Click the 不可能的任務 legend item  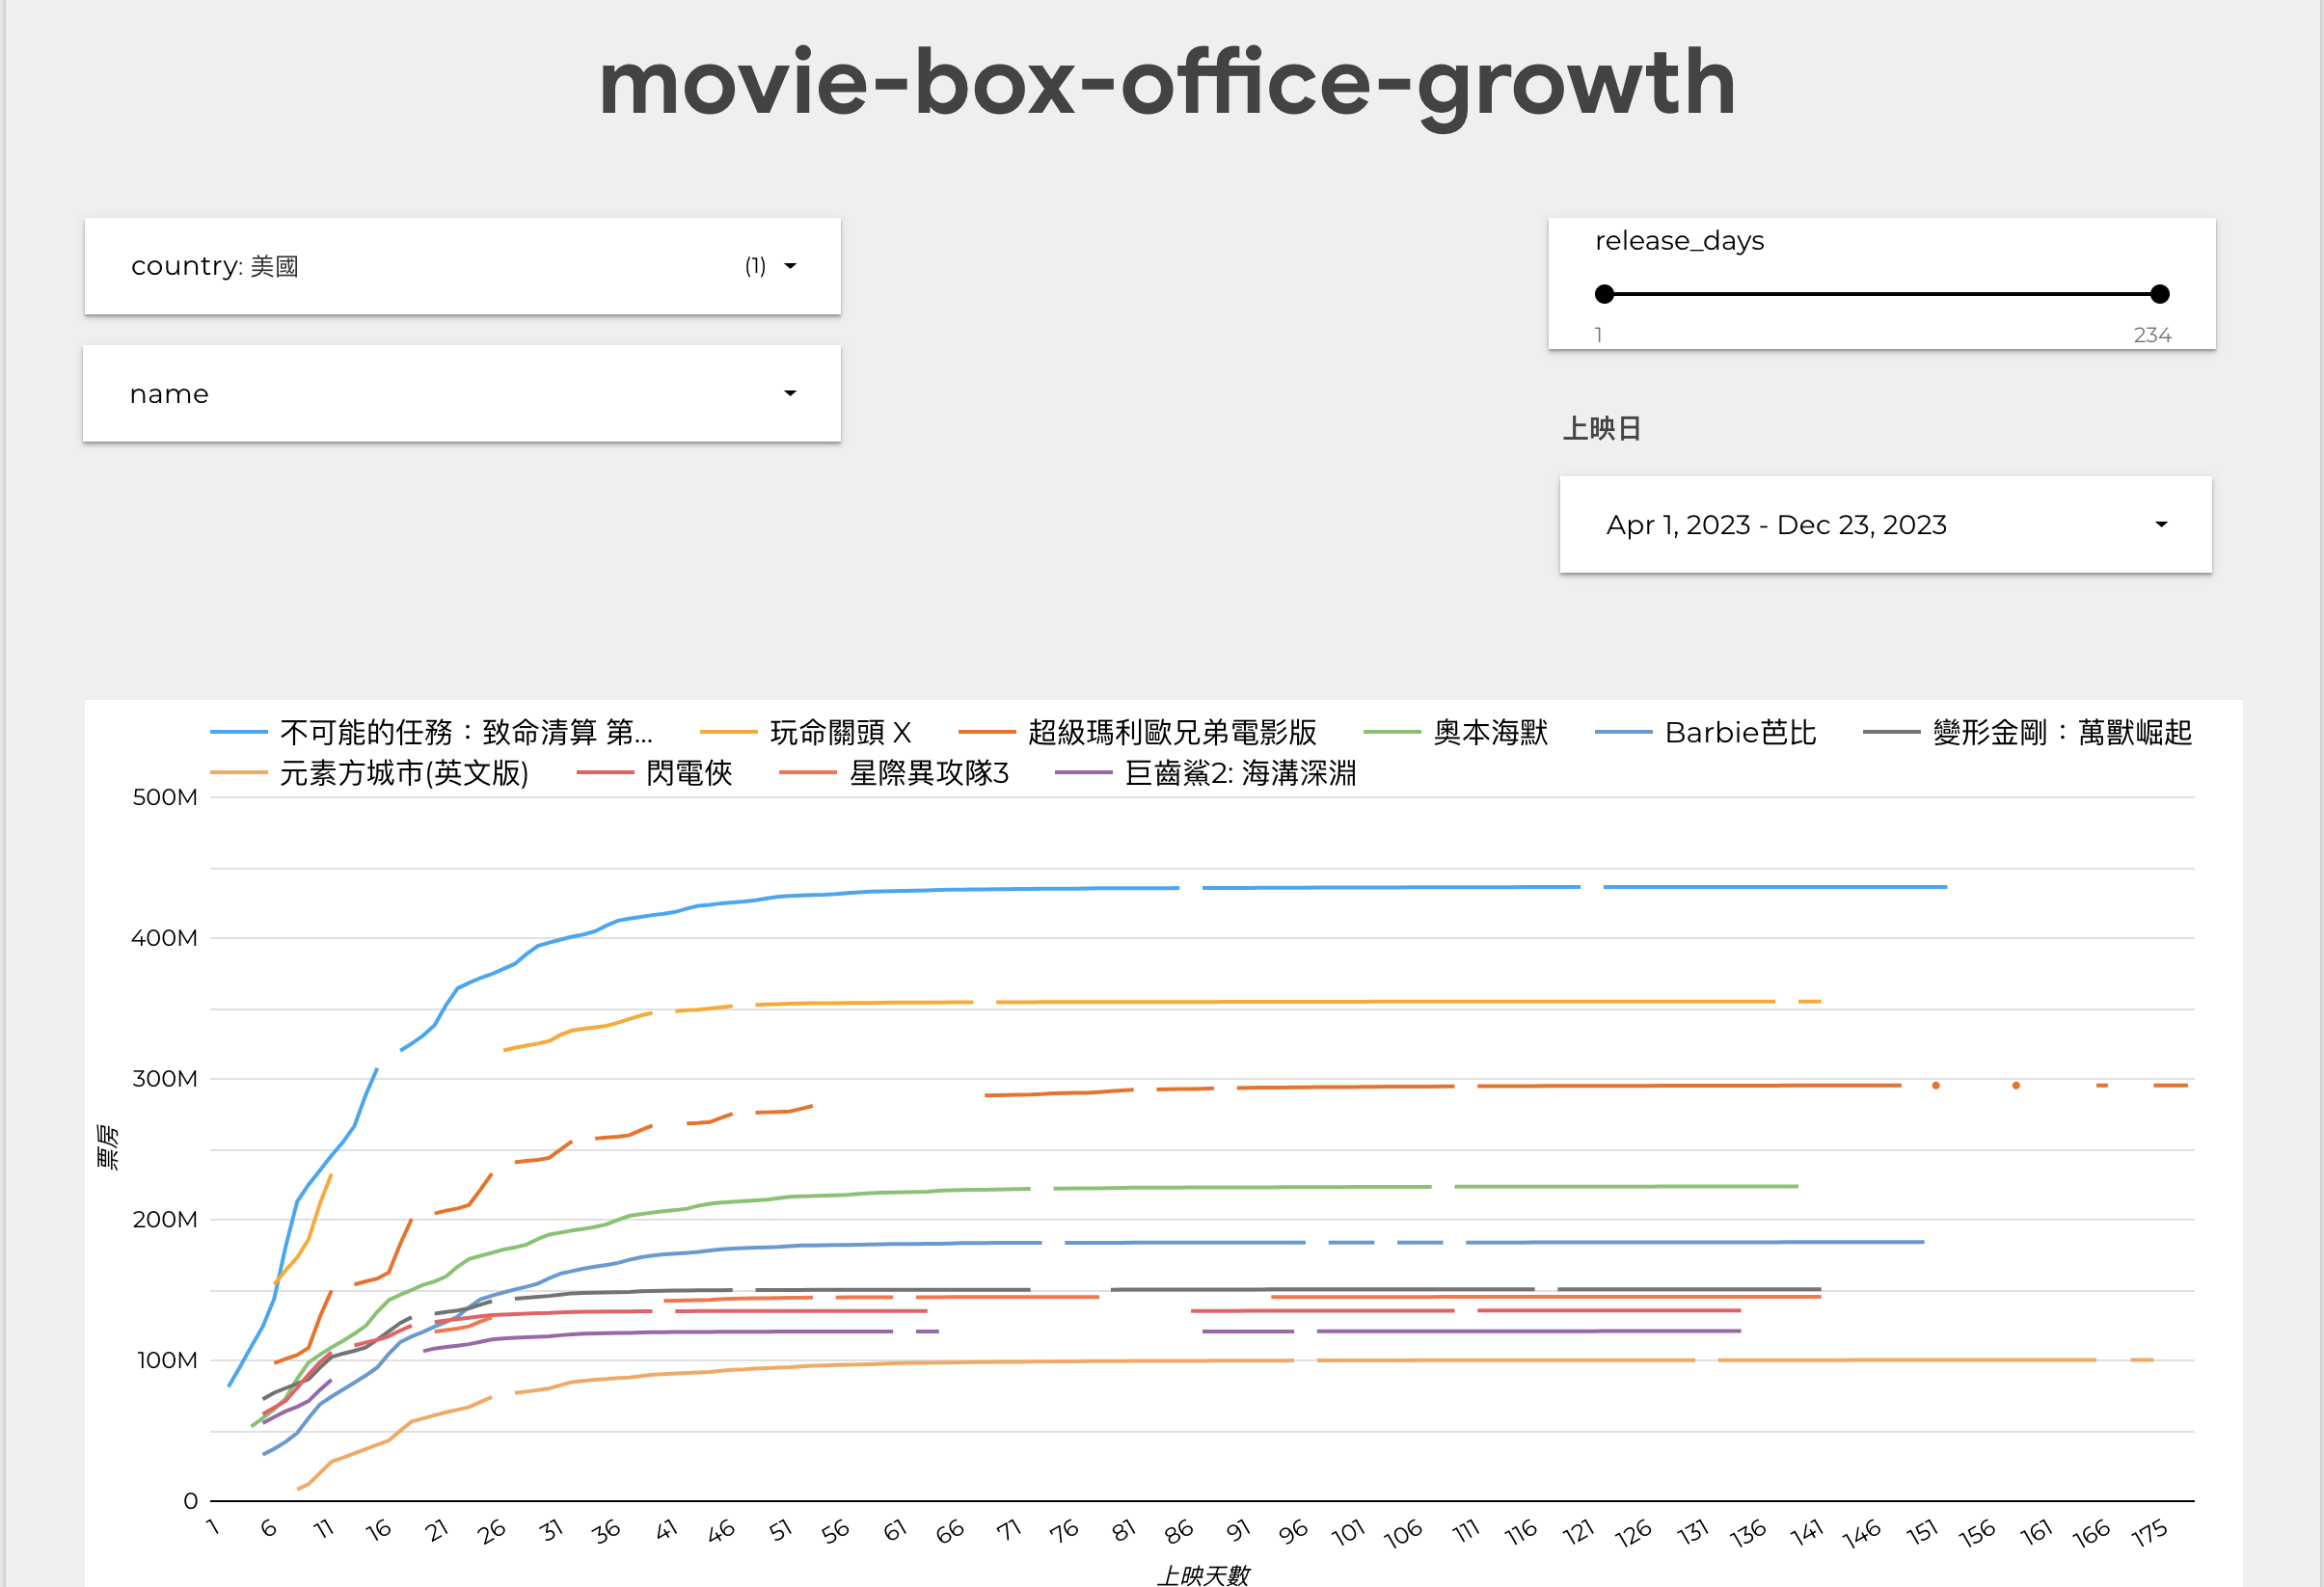pyautogui.click(x=465, y=733)
